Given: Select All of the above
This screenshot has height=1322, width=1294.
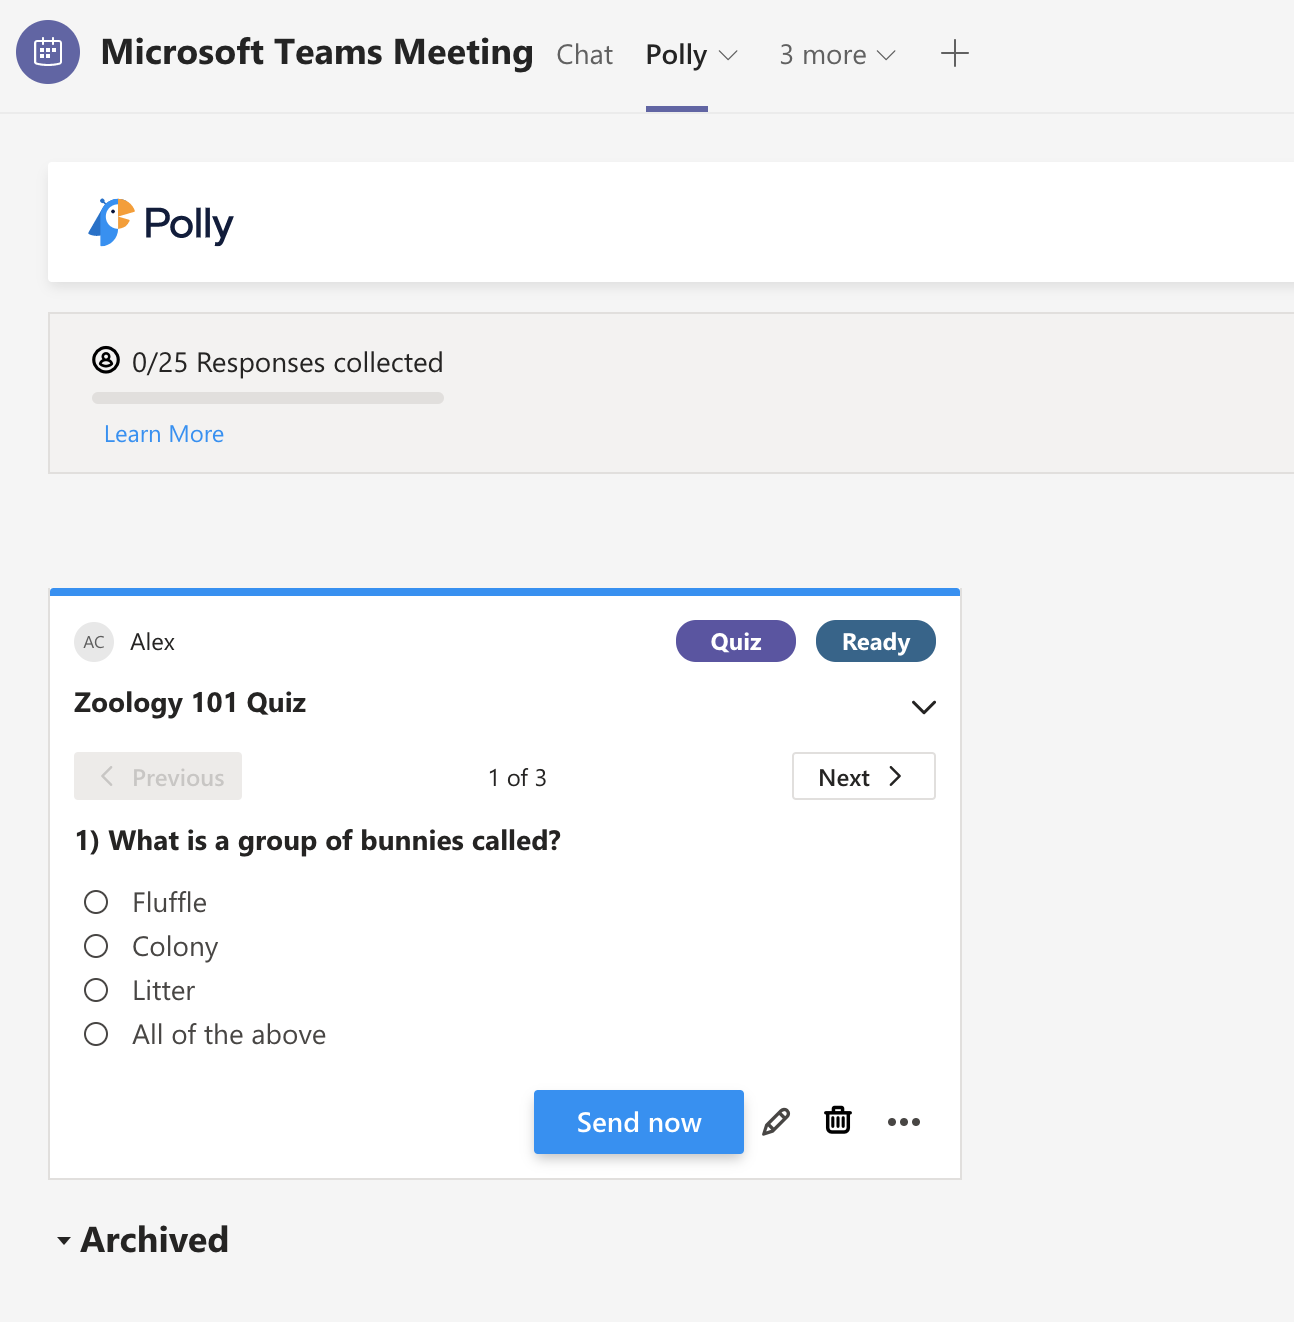Looking at the screenshot, I should point(96,1033).
